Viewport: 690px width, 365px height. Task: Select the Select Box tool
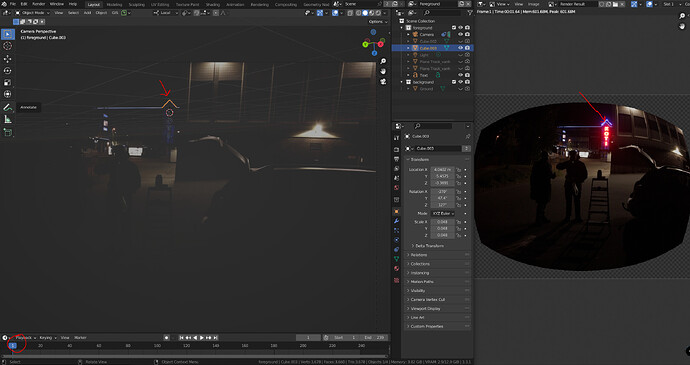(x=7, y=34)
